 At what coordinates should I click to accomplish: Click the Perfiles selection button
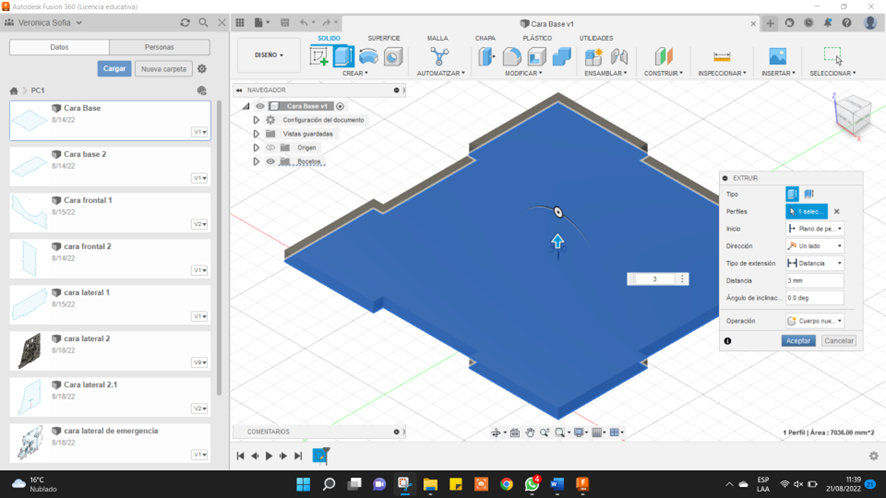click(x=806, y=211)
